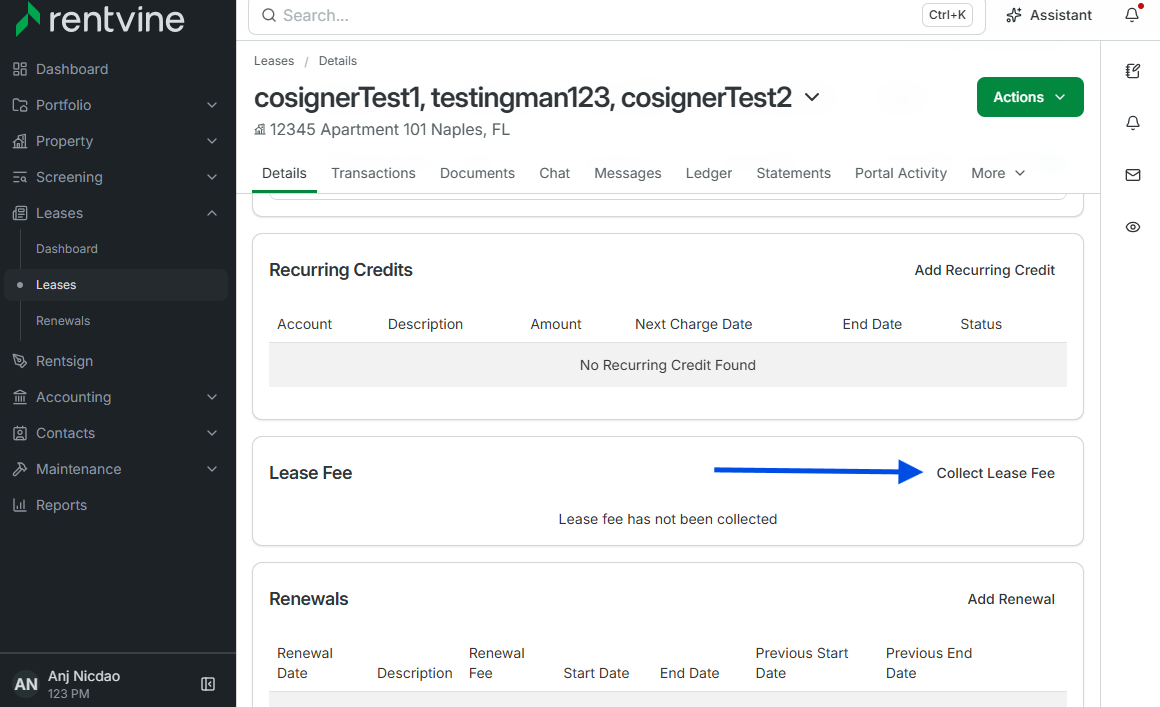Expand the Contacts menu chevron
The height and width of the screenshot is (707, 1160).
click(x=212, y=433)
